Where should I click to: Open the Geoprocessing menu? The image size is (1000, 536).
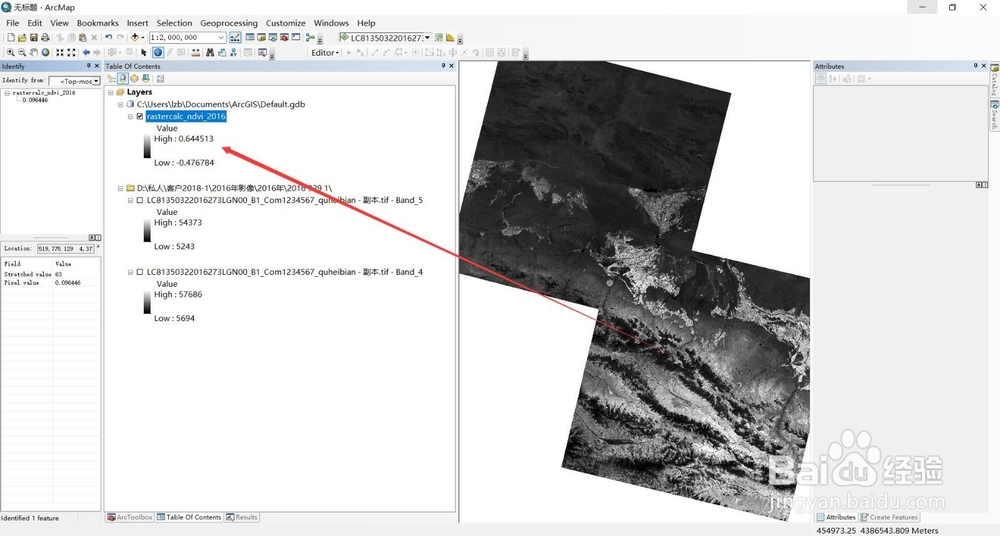coord(229,23)
